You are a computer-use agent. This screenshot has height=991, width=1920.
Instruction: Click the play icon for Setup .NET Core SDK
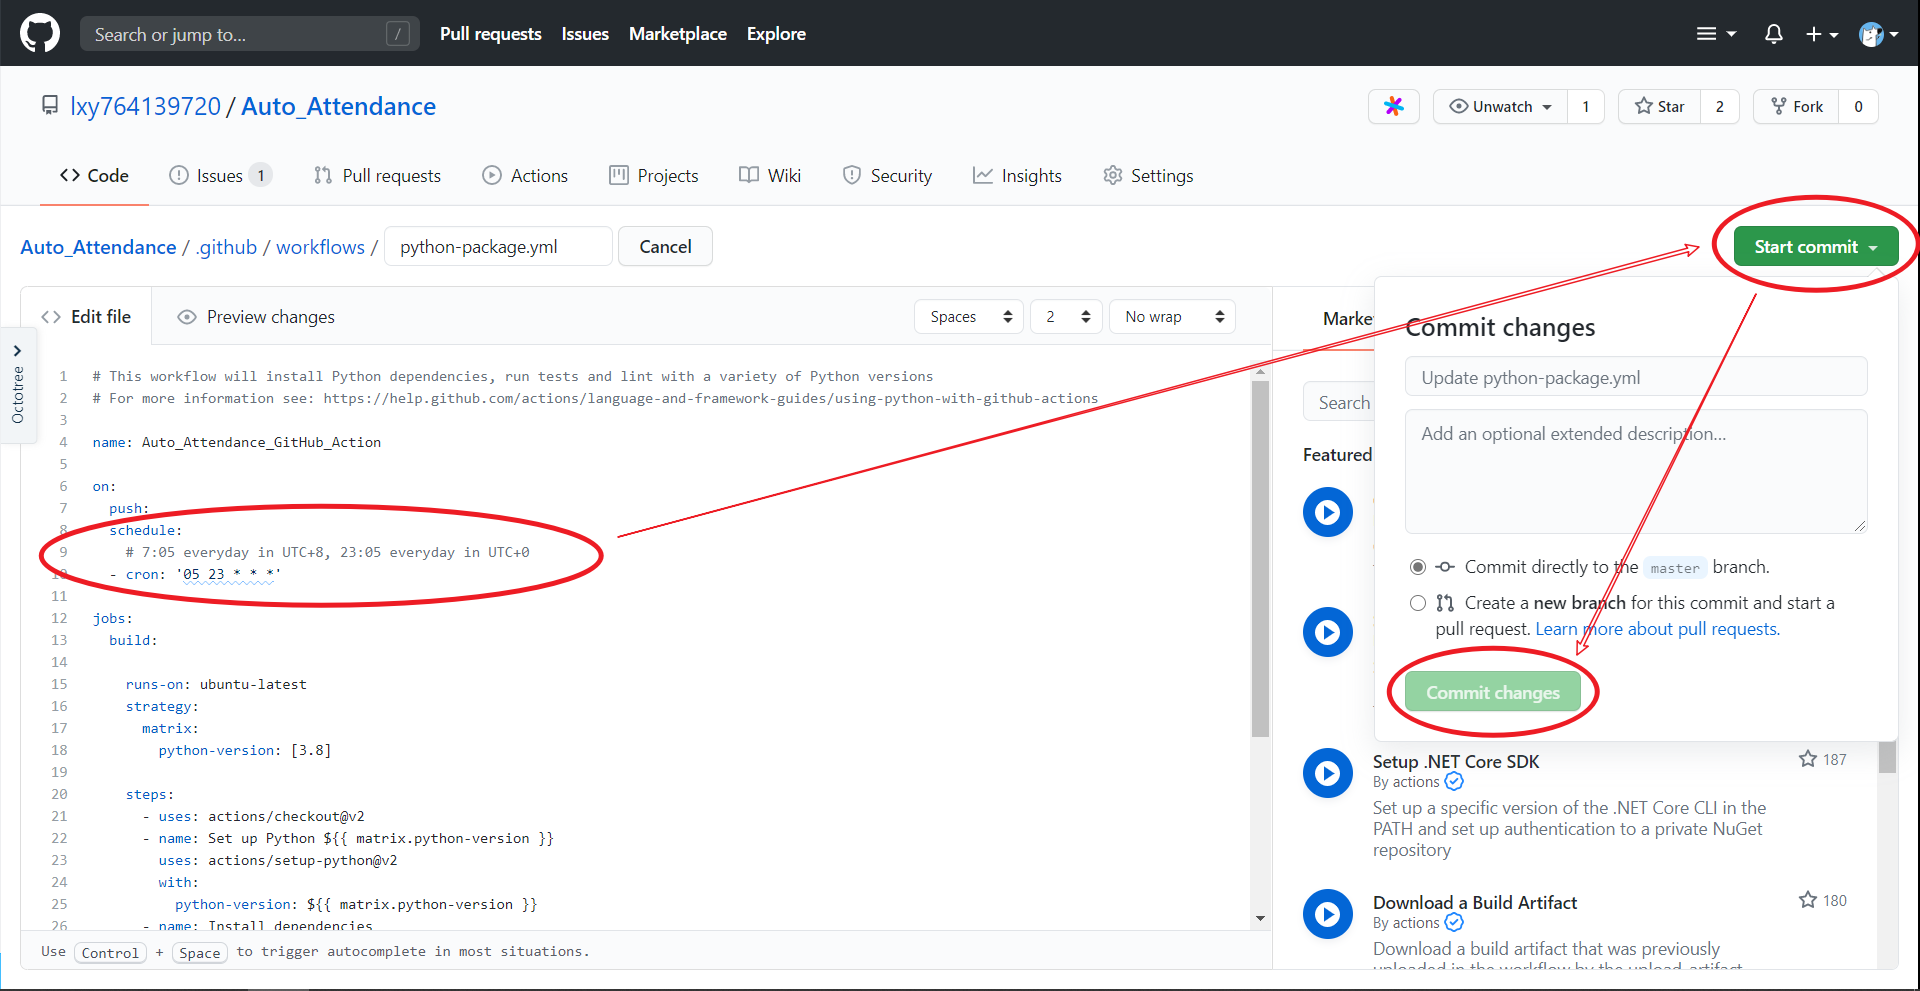(x=1328, y=773)
